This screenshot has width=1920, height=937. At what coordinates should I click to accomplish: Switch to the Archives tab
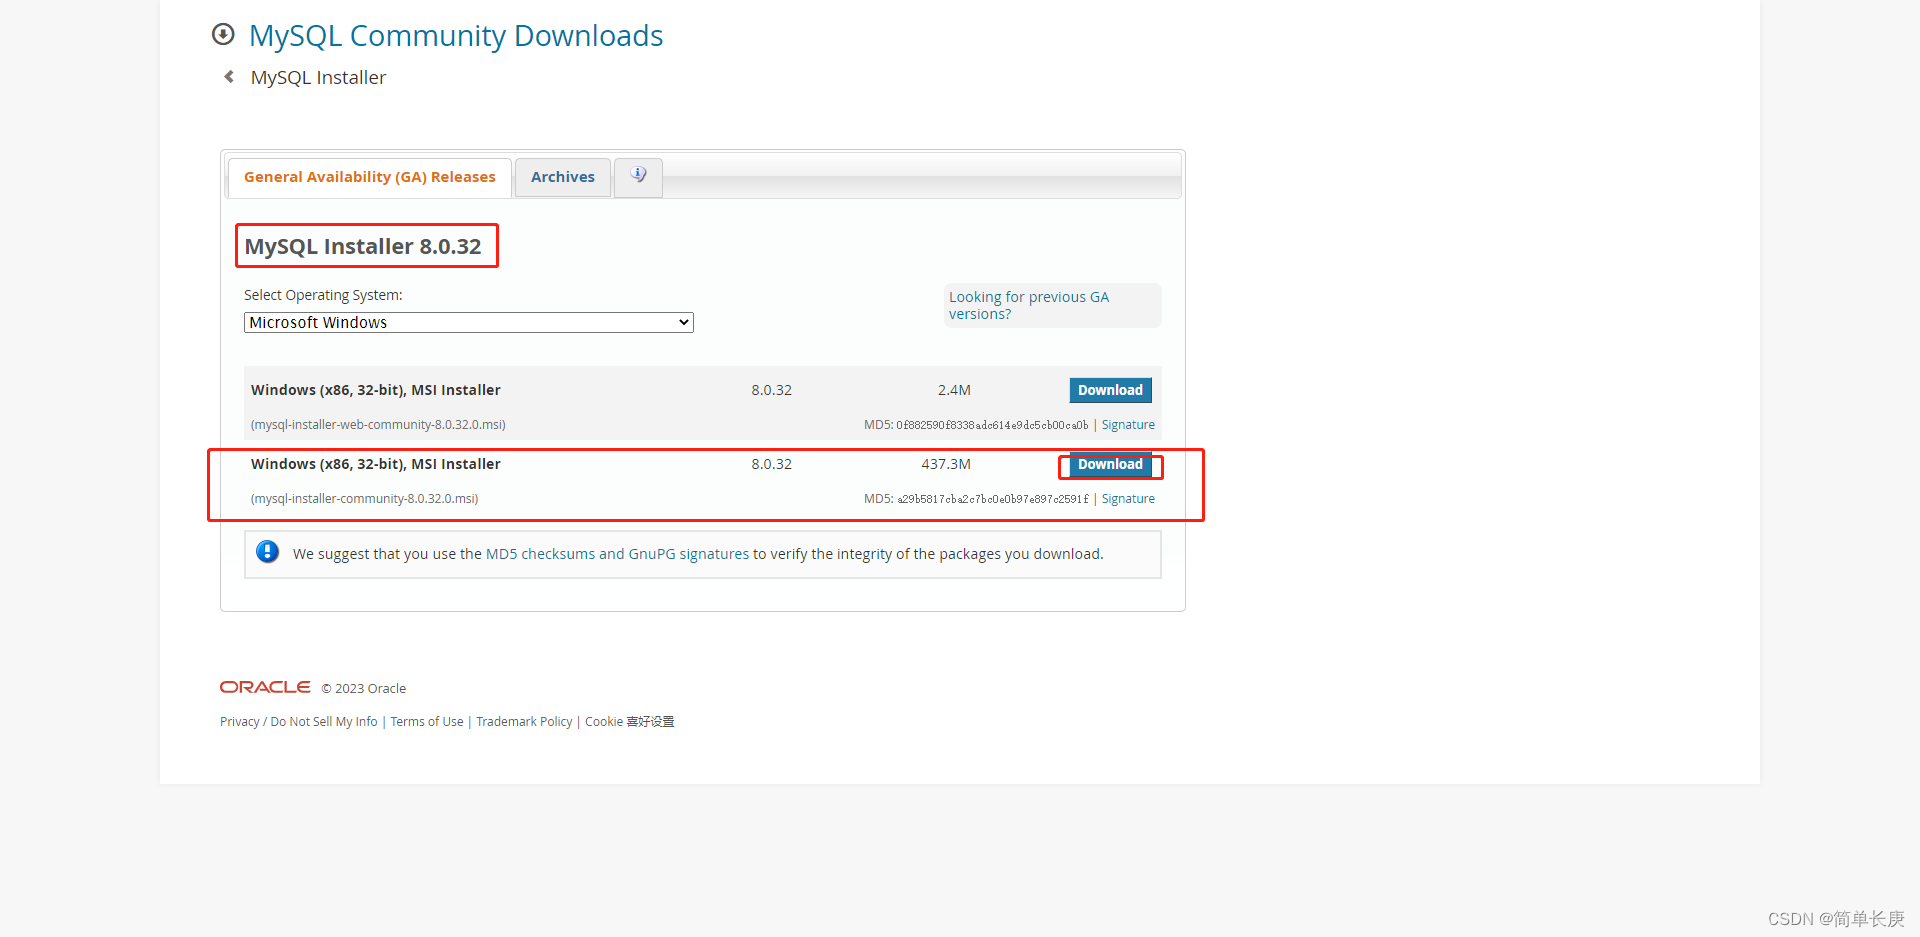563,177
